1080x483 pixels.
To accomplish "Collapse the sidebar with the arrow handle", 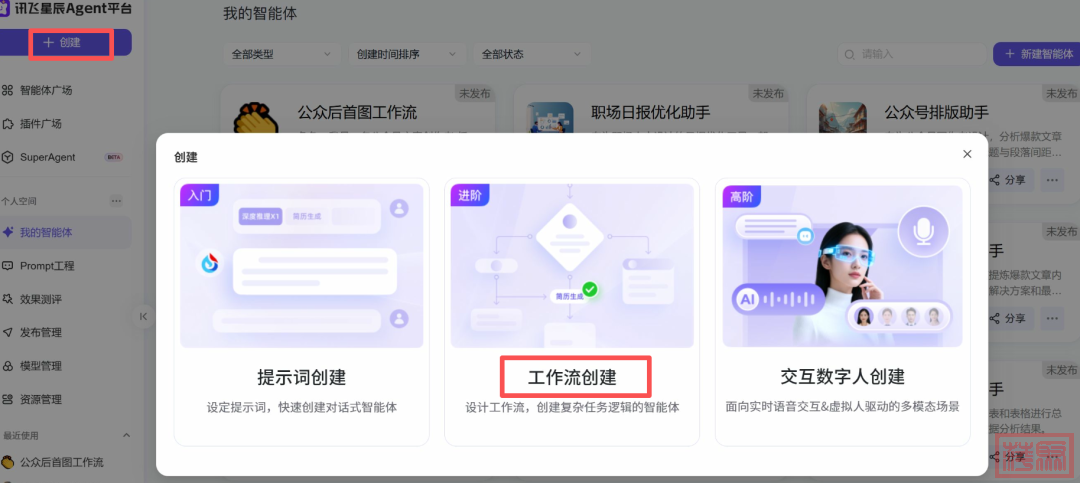I will coord(143,316).
